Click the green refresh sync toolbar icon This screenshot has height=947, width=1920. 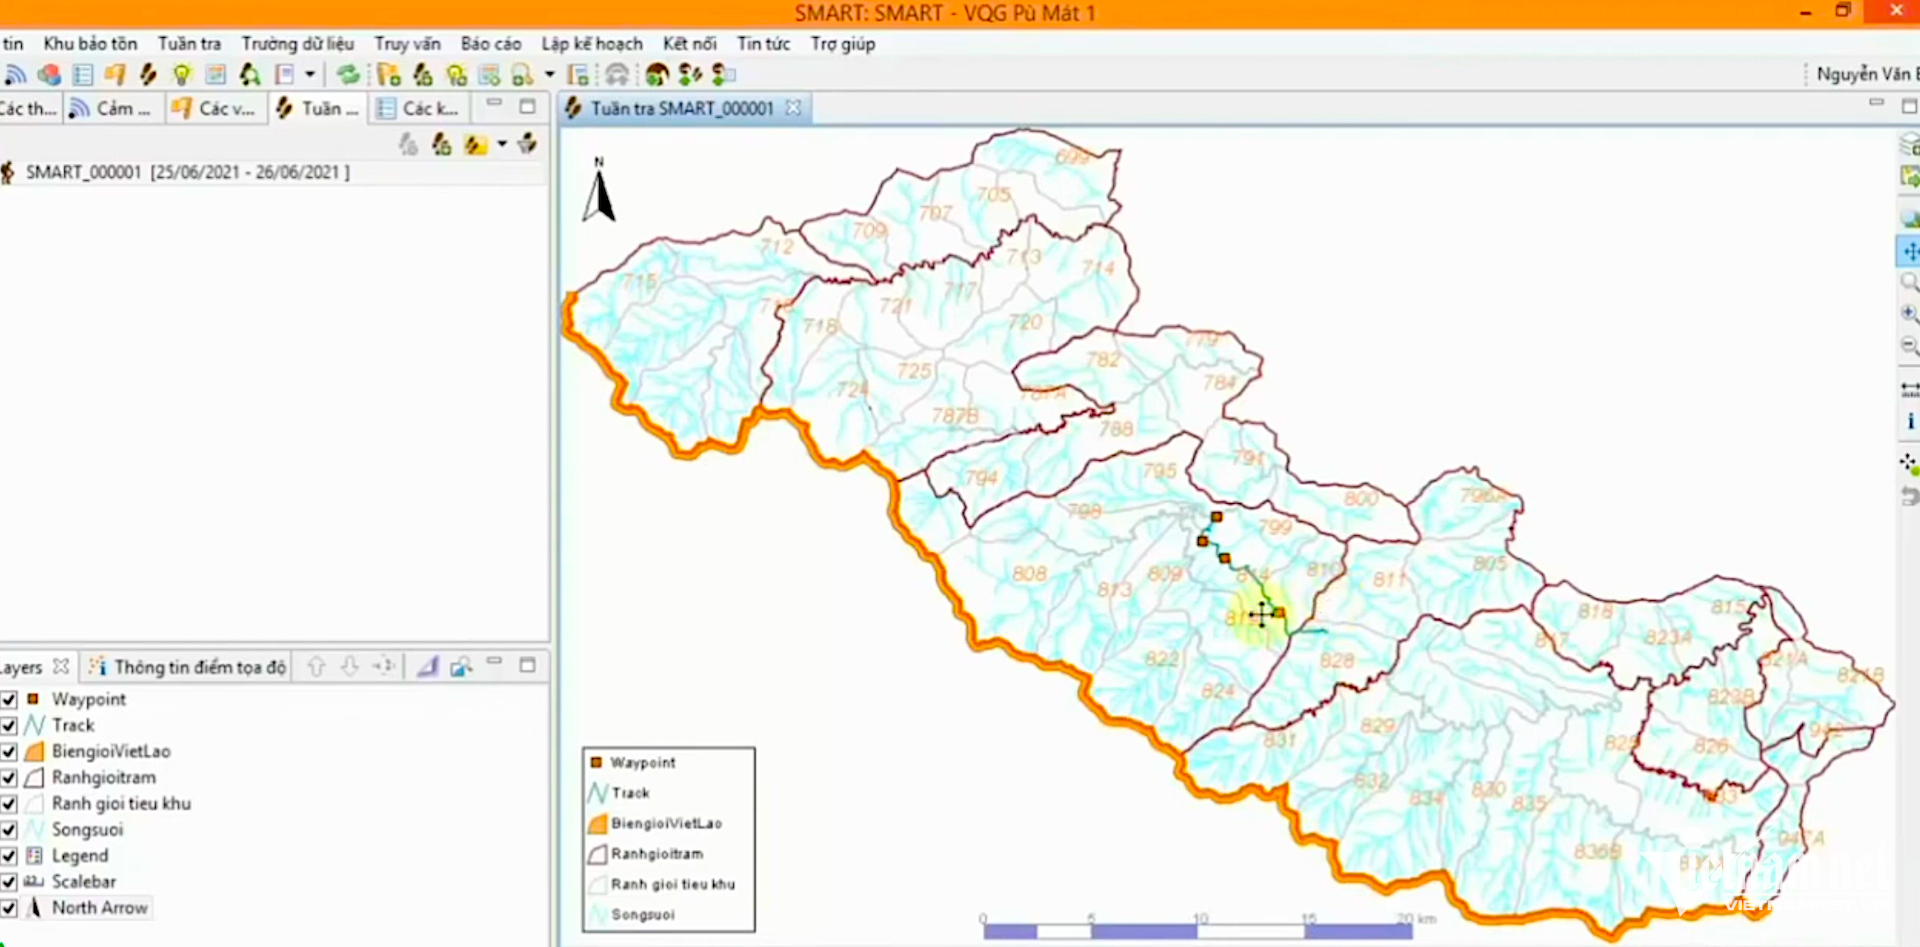pos(347,75)
